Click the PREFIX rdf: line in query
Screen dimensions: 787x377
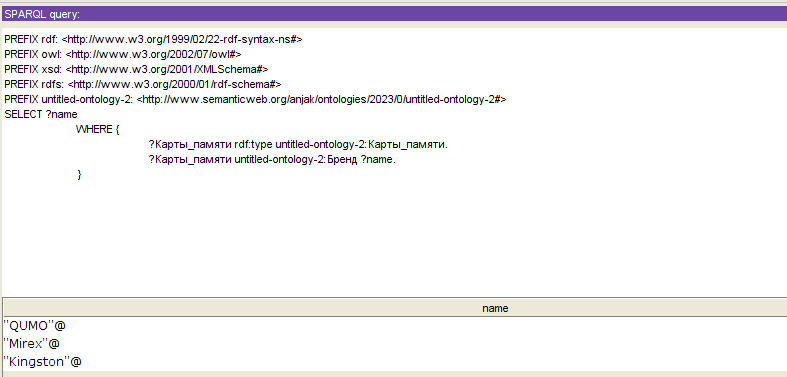pos(153,39)
